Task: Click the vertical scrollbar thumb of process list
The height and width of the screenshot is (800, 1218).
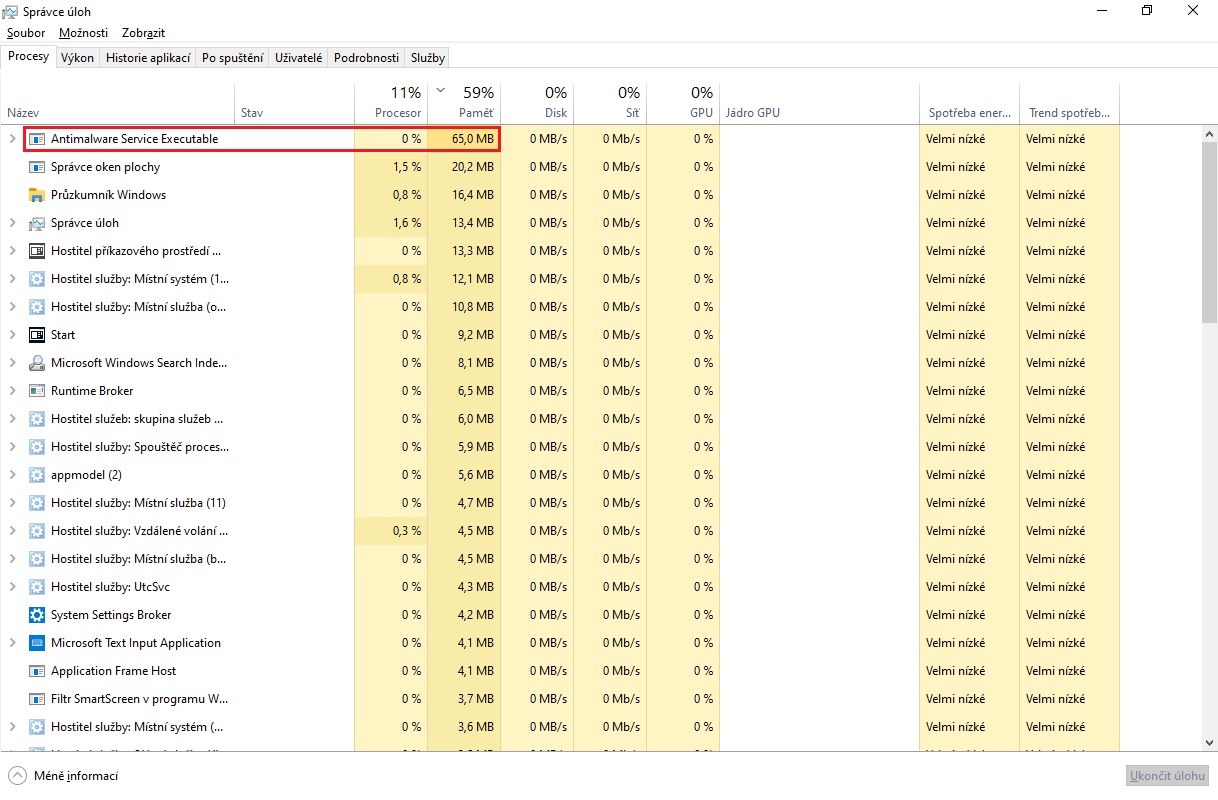Action: (1209, 231)
